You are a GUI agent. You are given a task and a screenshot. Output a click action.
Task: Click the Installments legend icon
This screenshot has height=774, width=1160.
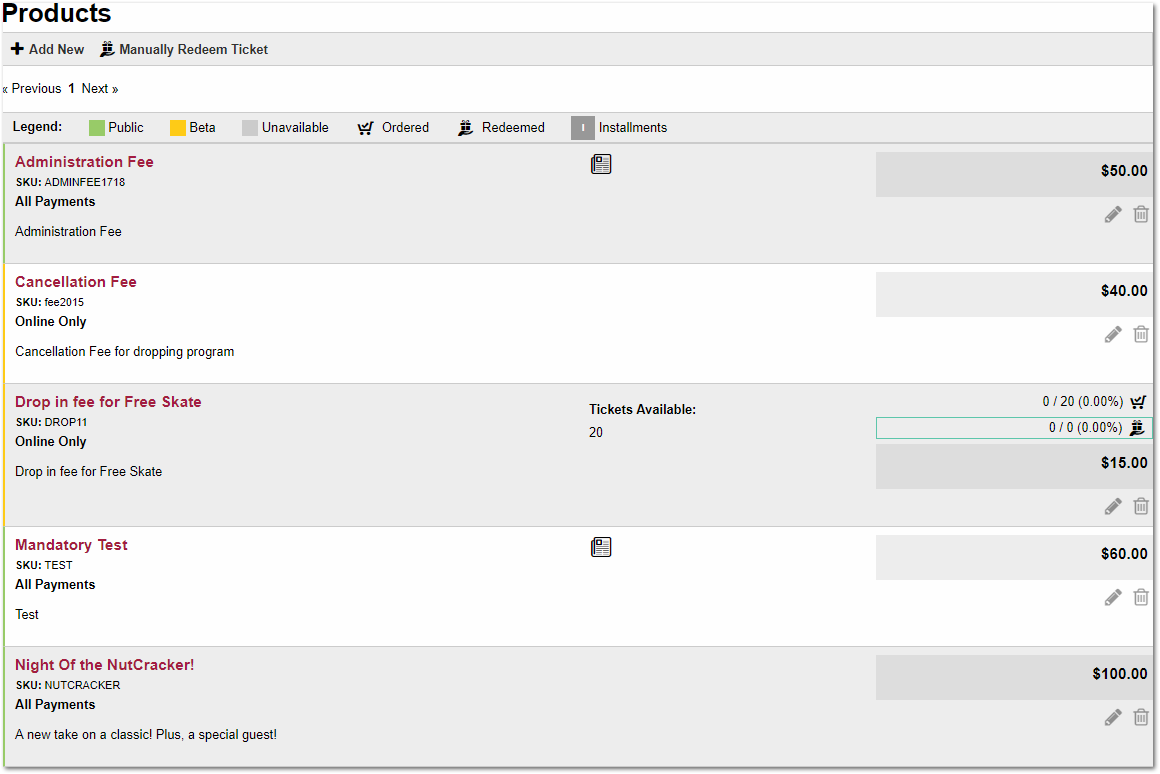[582, 128]
